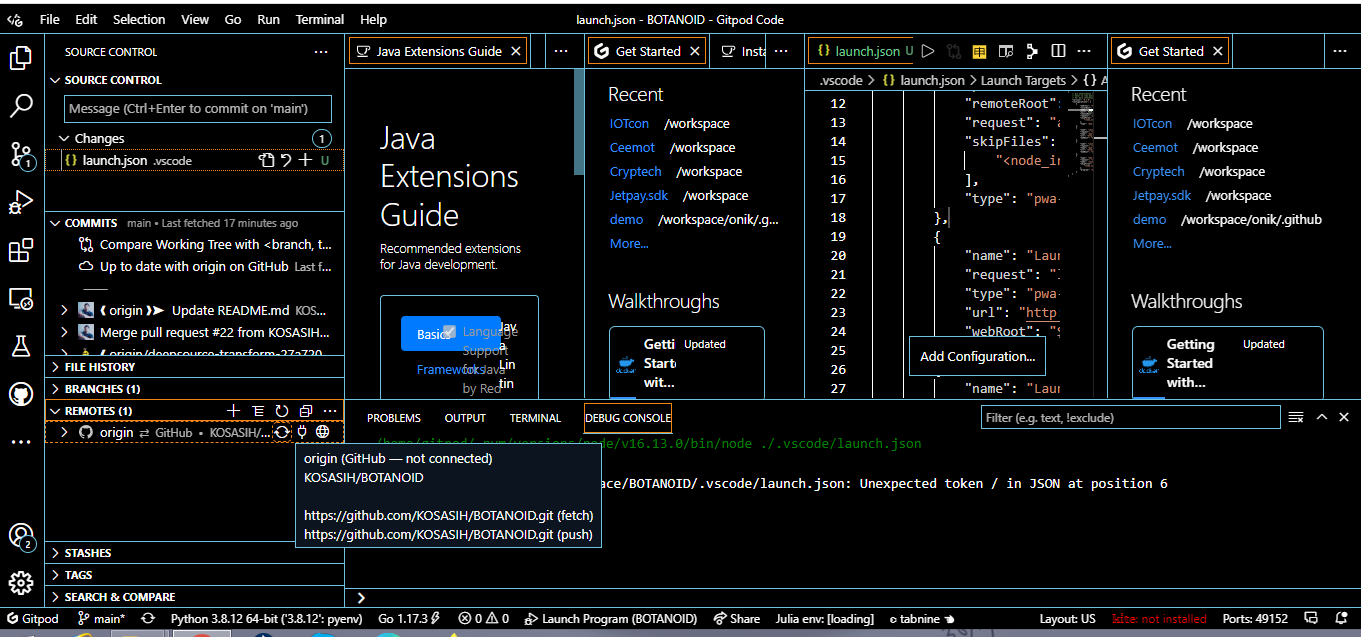
Task: Select the Debug Console tab
Action: pos(628,418)
